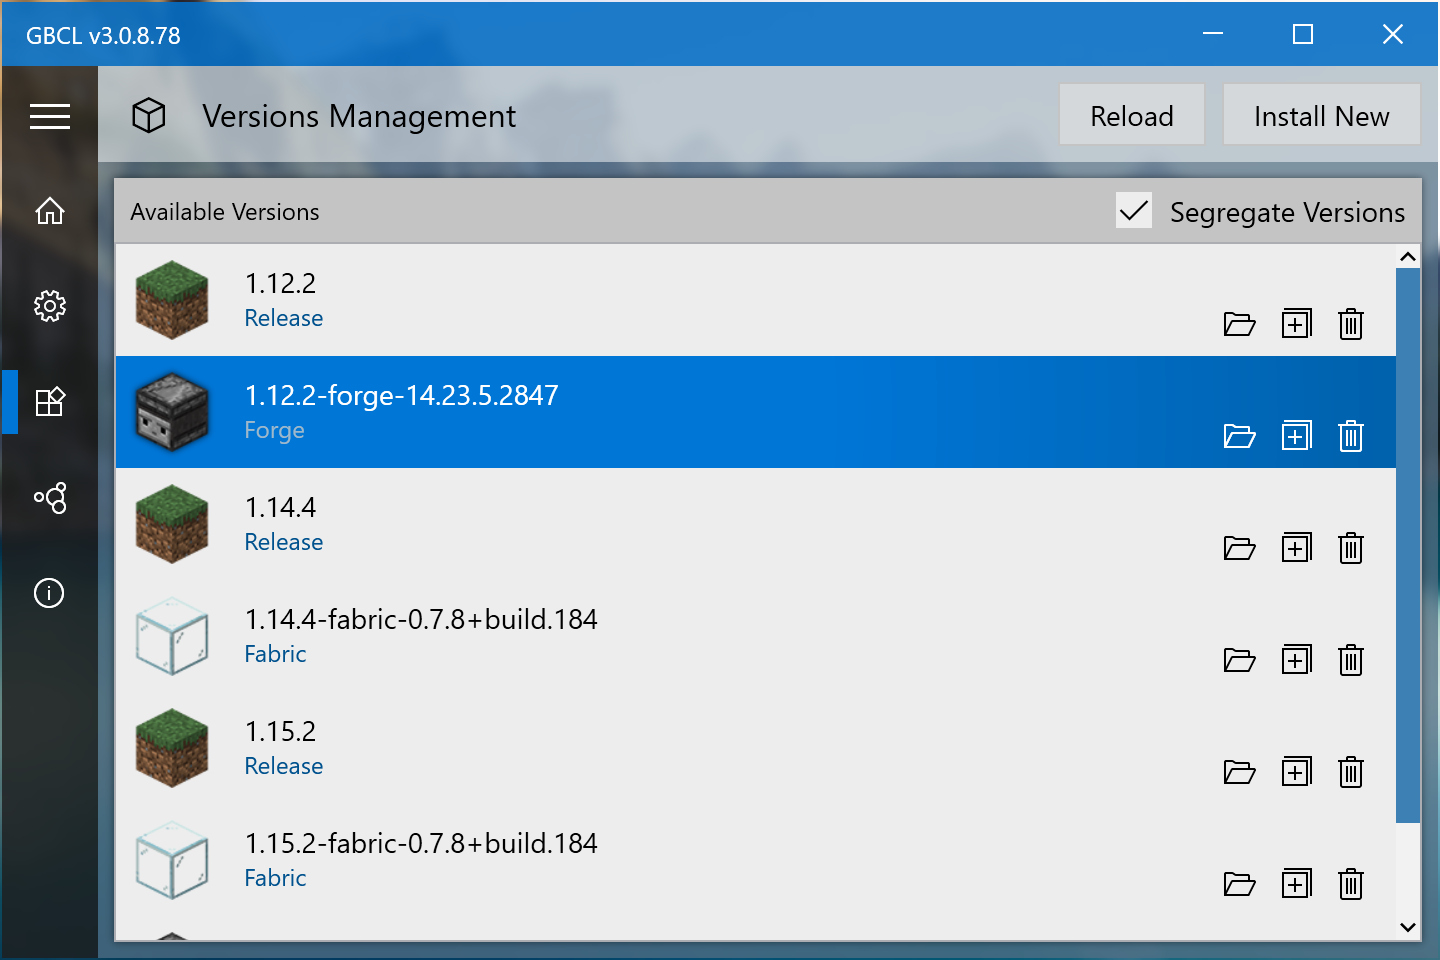
Task: Click the Forge label in highlighted row
Action: point(275,431)
